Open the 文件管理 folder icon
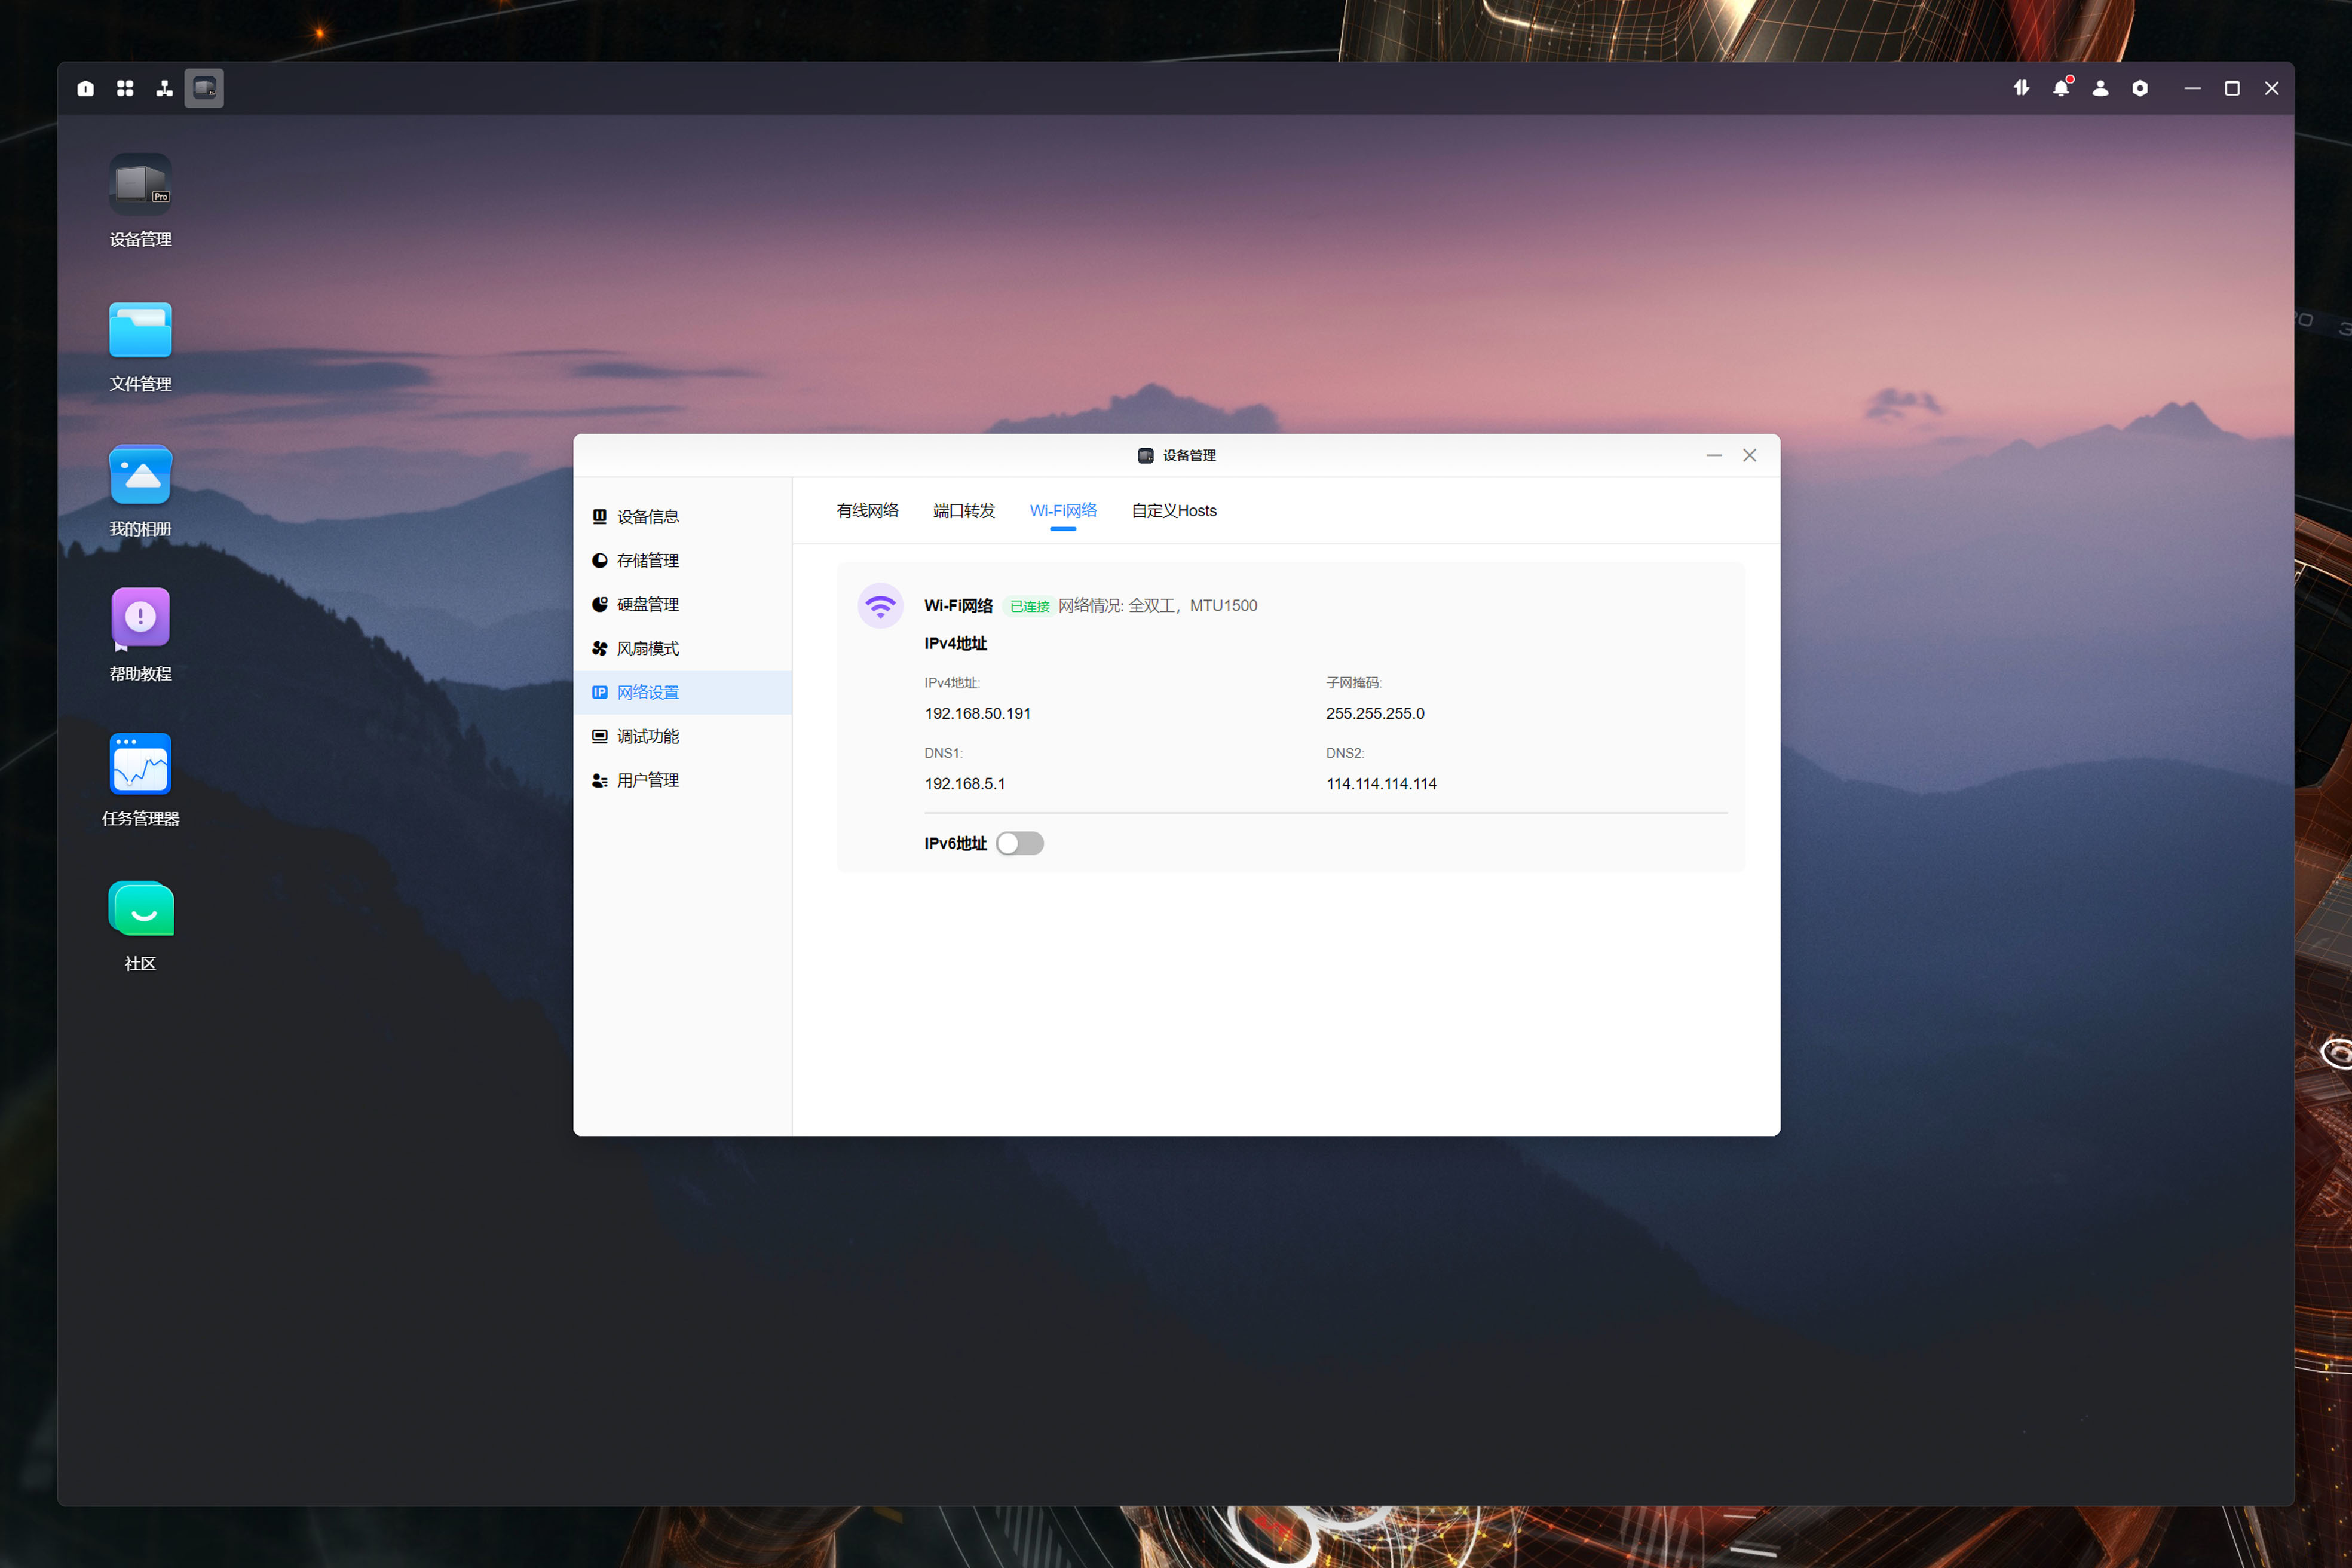This screenshot has height=1568, width=2352. tap(140, 330)
